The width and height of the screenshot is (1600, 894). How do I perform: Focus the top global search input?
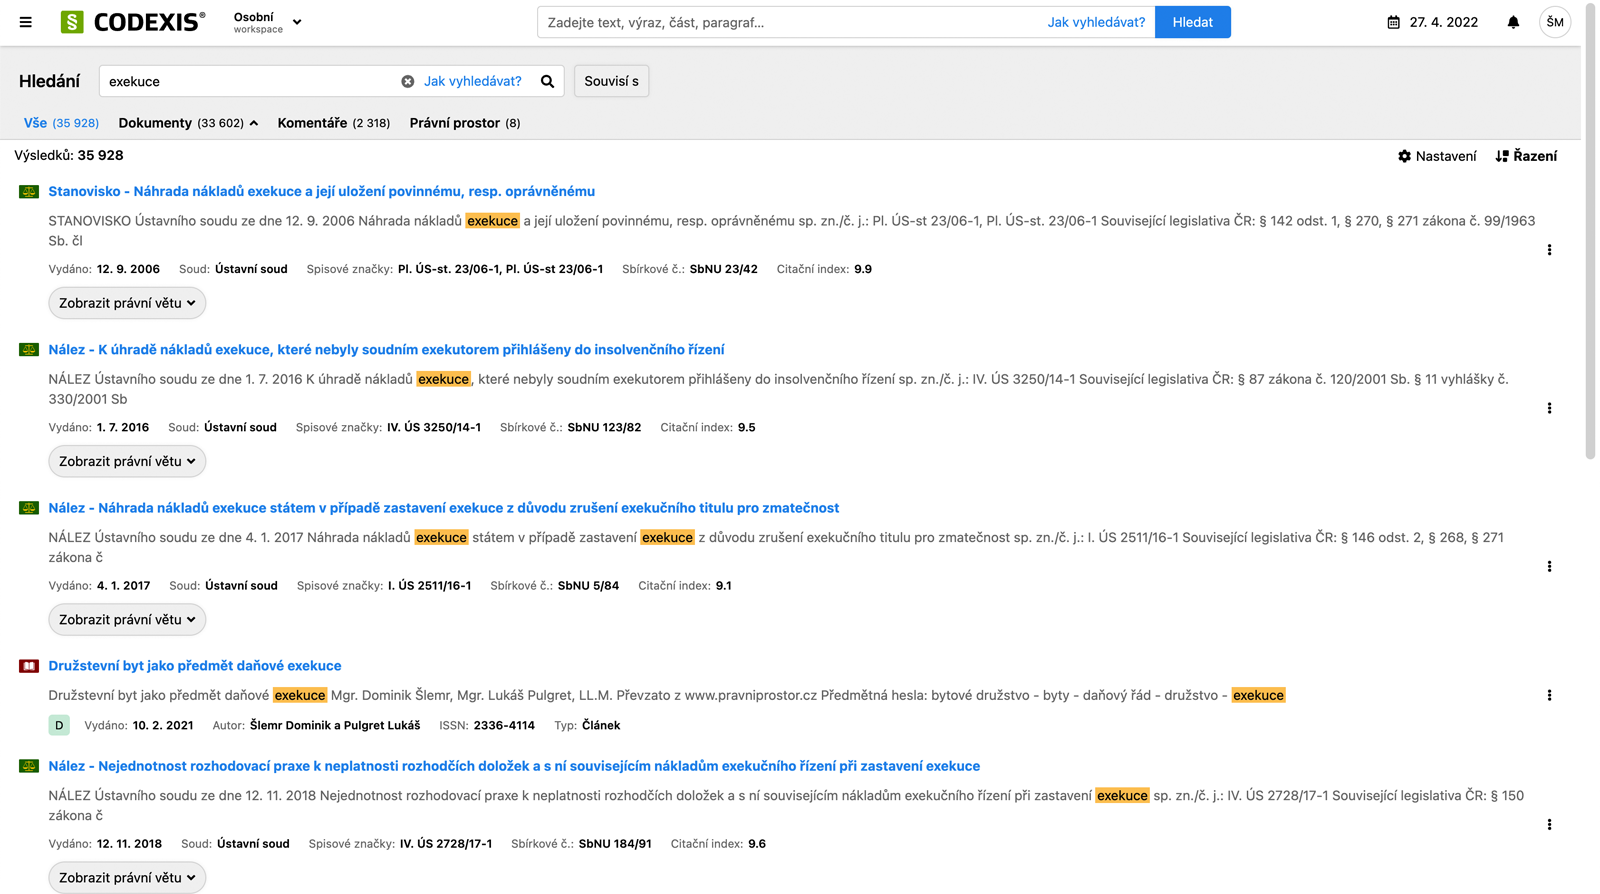pyautogui.click(x=790, y=22)
